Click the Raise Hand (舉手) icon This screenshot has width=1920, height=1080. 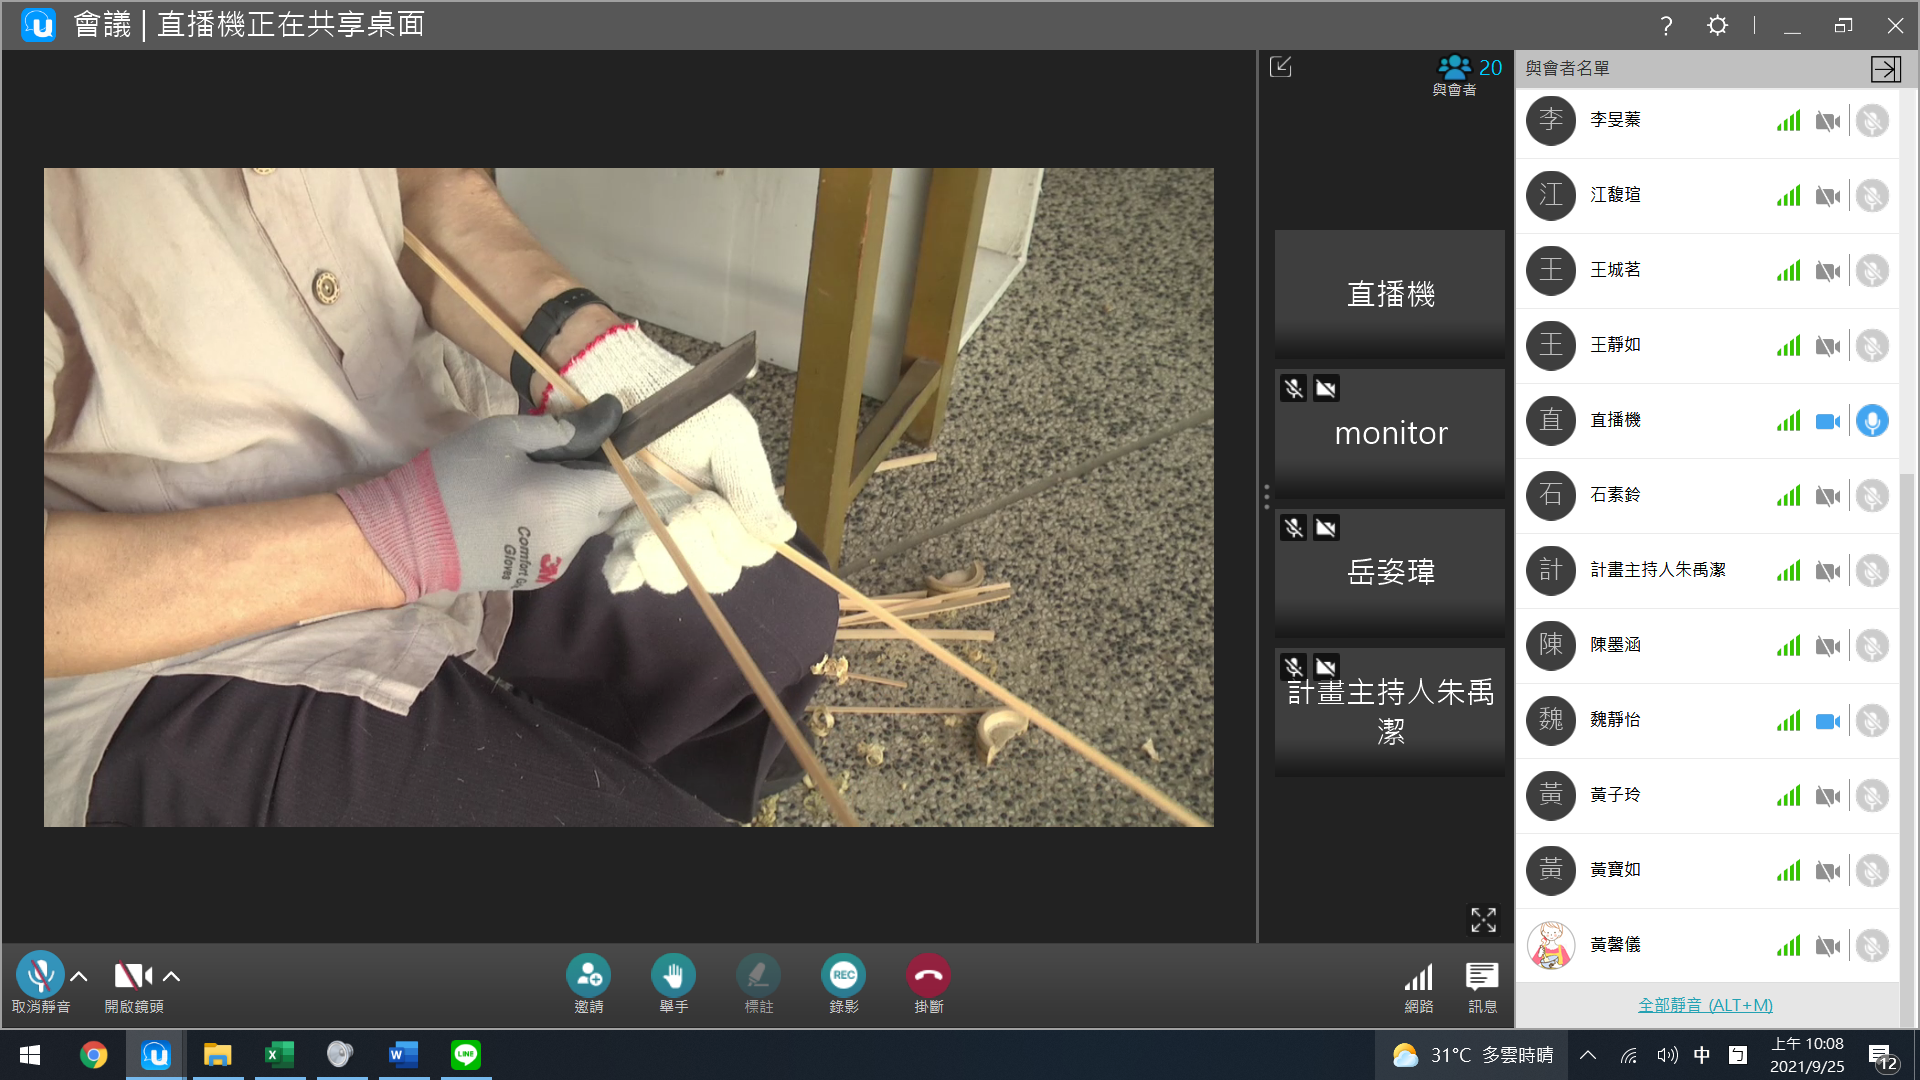[673, 975]
